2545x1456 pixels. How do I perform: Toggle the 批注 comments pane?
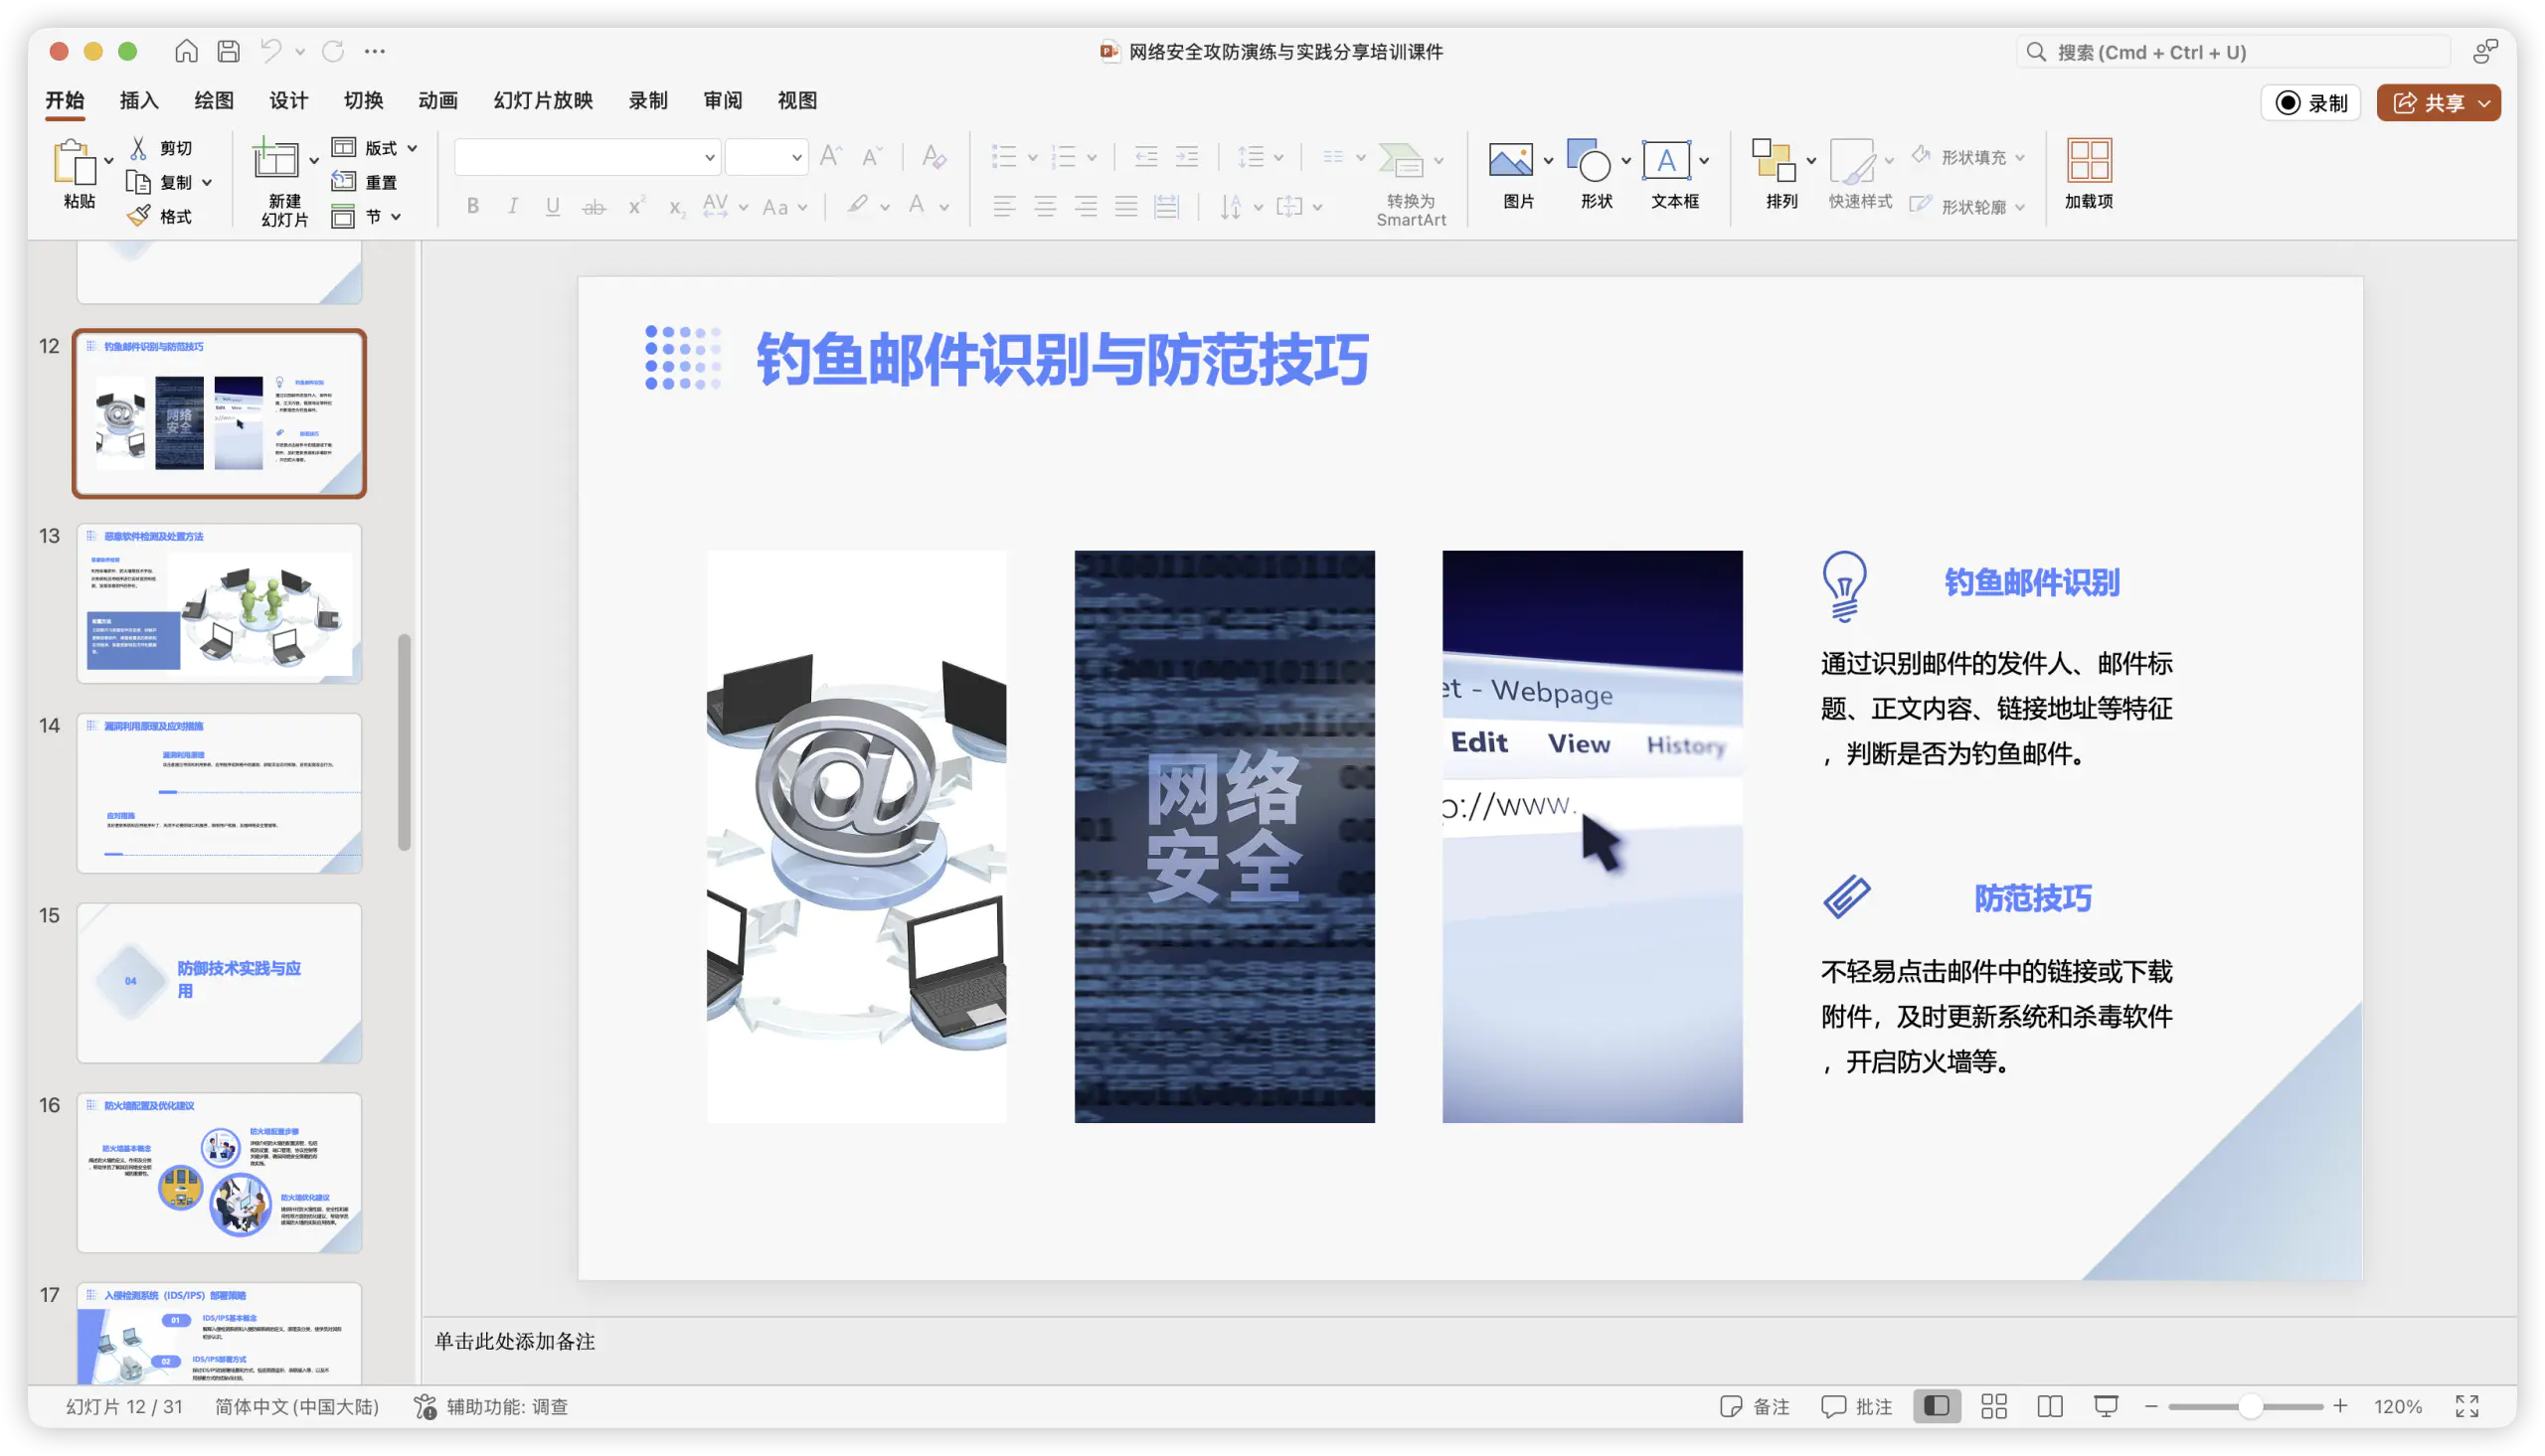[x=1857, y=1407]
